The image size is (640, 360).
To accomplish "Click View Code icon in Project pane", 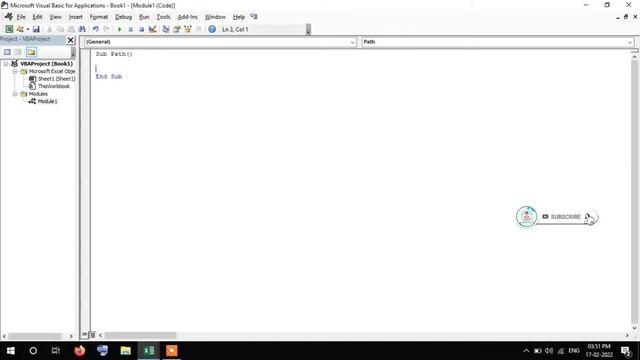I will [x=7, y=52].
